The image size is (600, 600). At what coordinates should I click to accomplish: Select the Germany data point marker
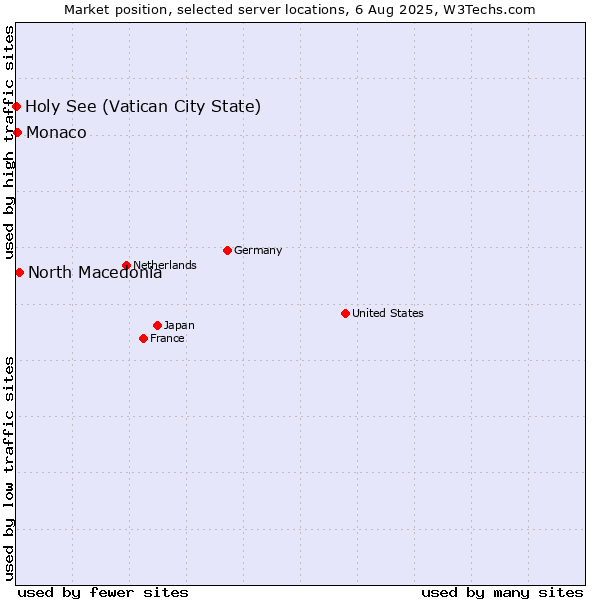coord(228,251)
